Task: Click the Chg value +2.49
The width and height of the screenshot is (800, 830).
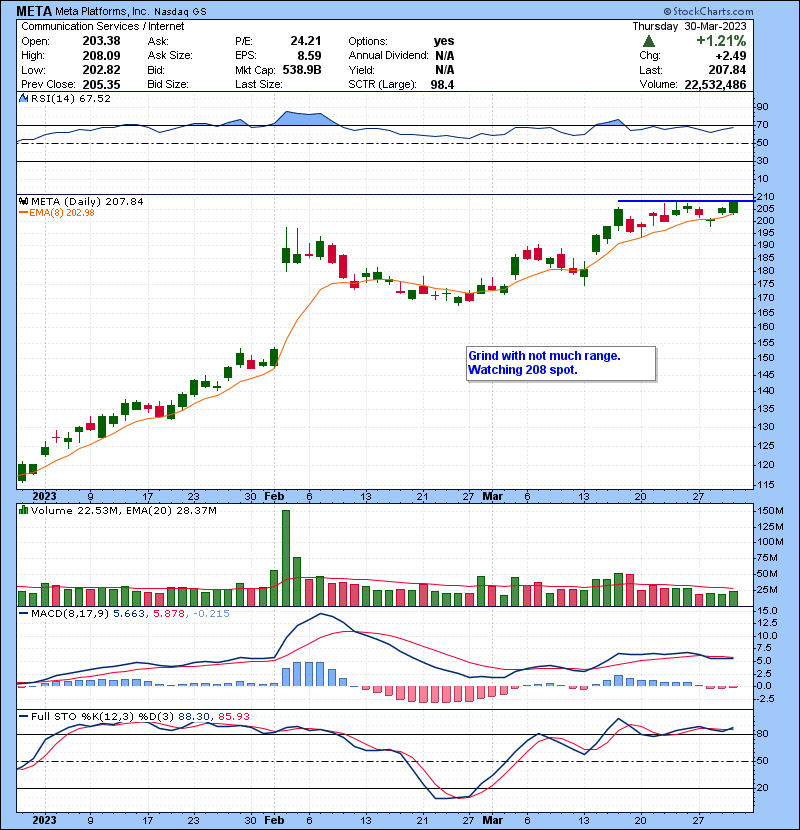Action: pos(731,56)
